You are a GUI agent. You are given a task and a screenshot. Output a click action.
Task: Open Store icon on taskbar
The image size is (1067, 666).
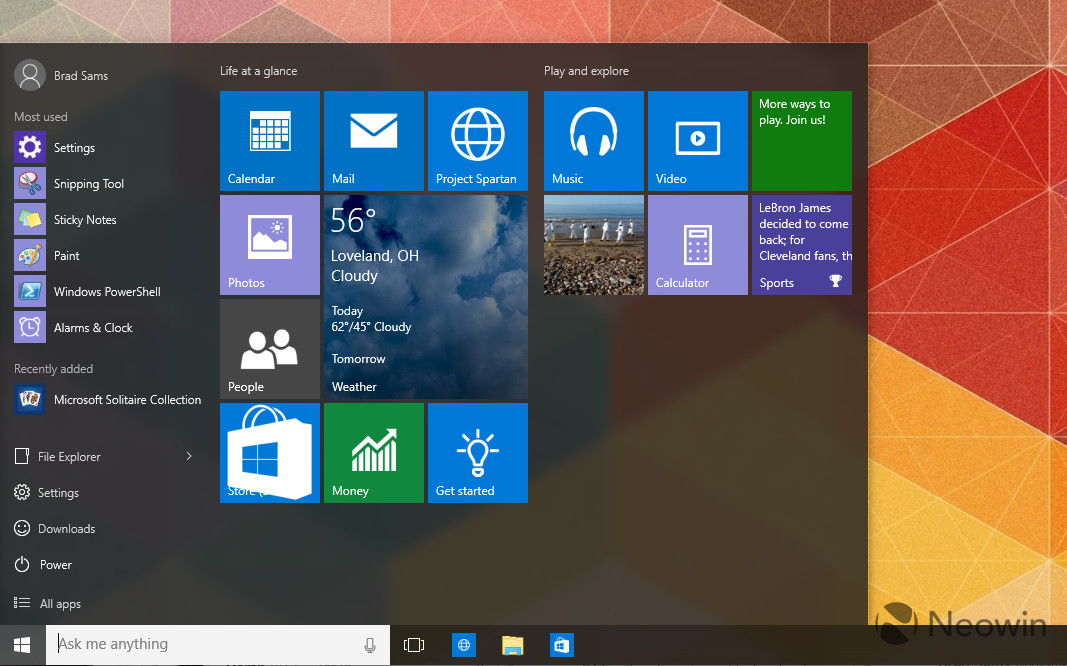[x=561, y=645]
